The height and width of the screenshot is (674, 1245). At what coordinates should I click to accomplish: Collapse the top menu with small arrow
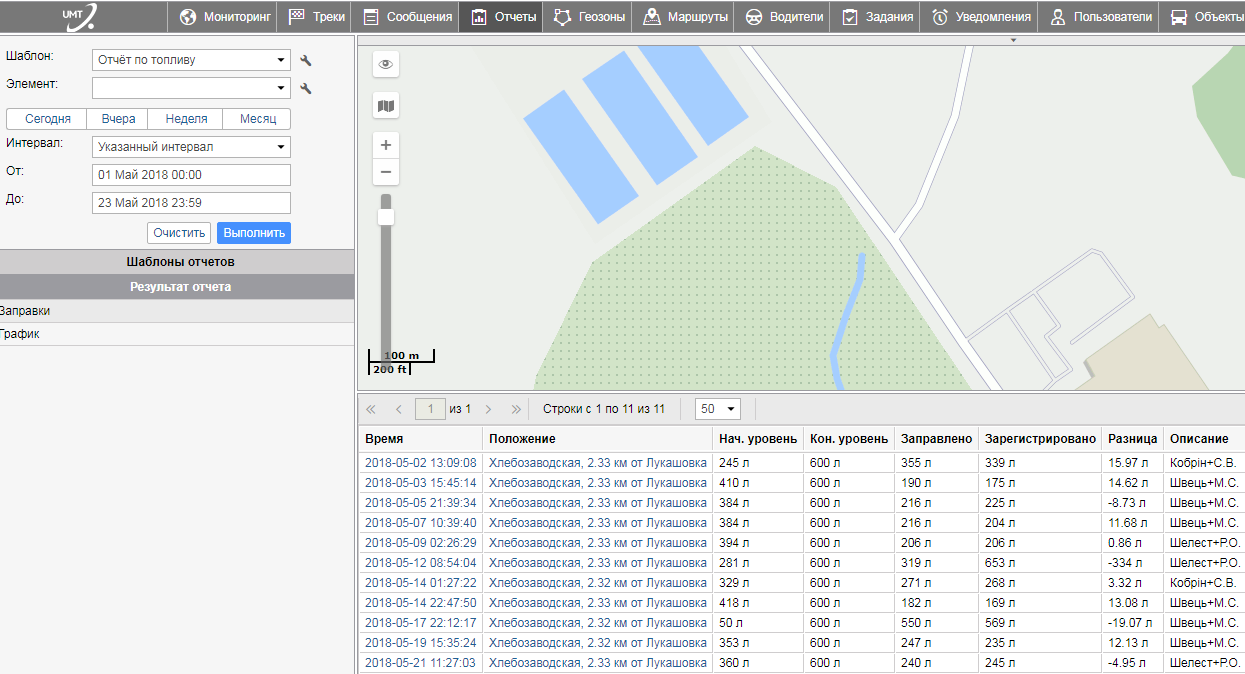click(1014, 41)
